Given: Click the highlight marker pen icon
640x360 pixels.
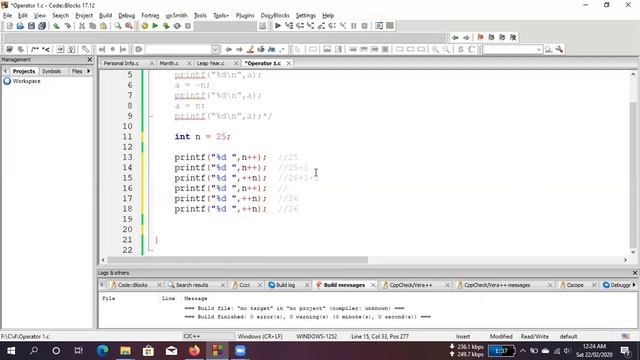Looking at the screenshot, I should pos(250,49).
